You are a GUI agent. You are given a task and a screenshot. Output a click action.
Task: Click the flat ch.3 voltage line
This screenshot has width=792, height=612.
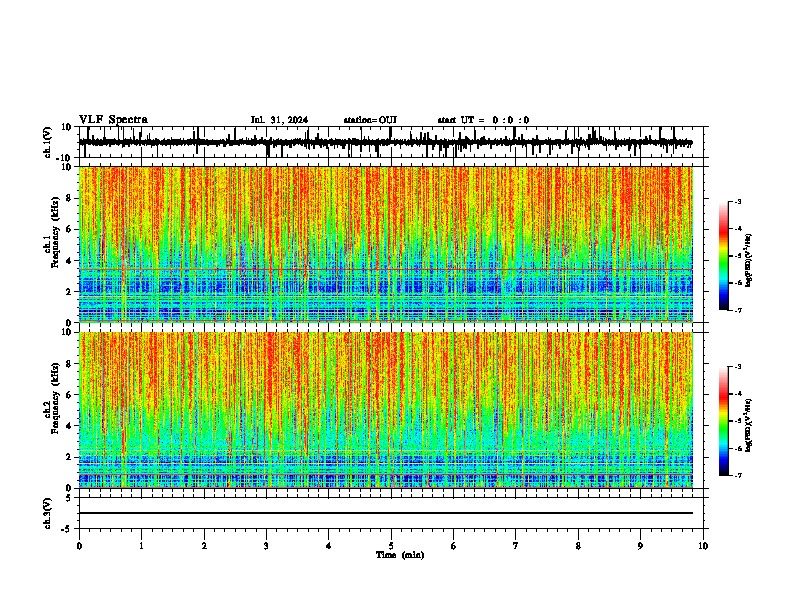(385, 513)
